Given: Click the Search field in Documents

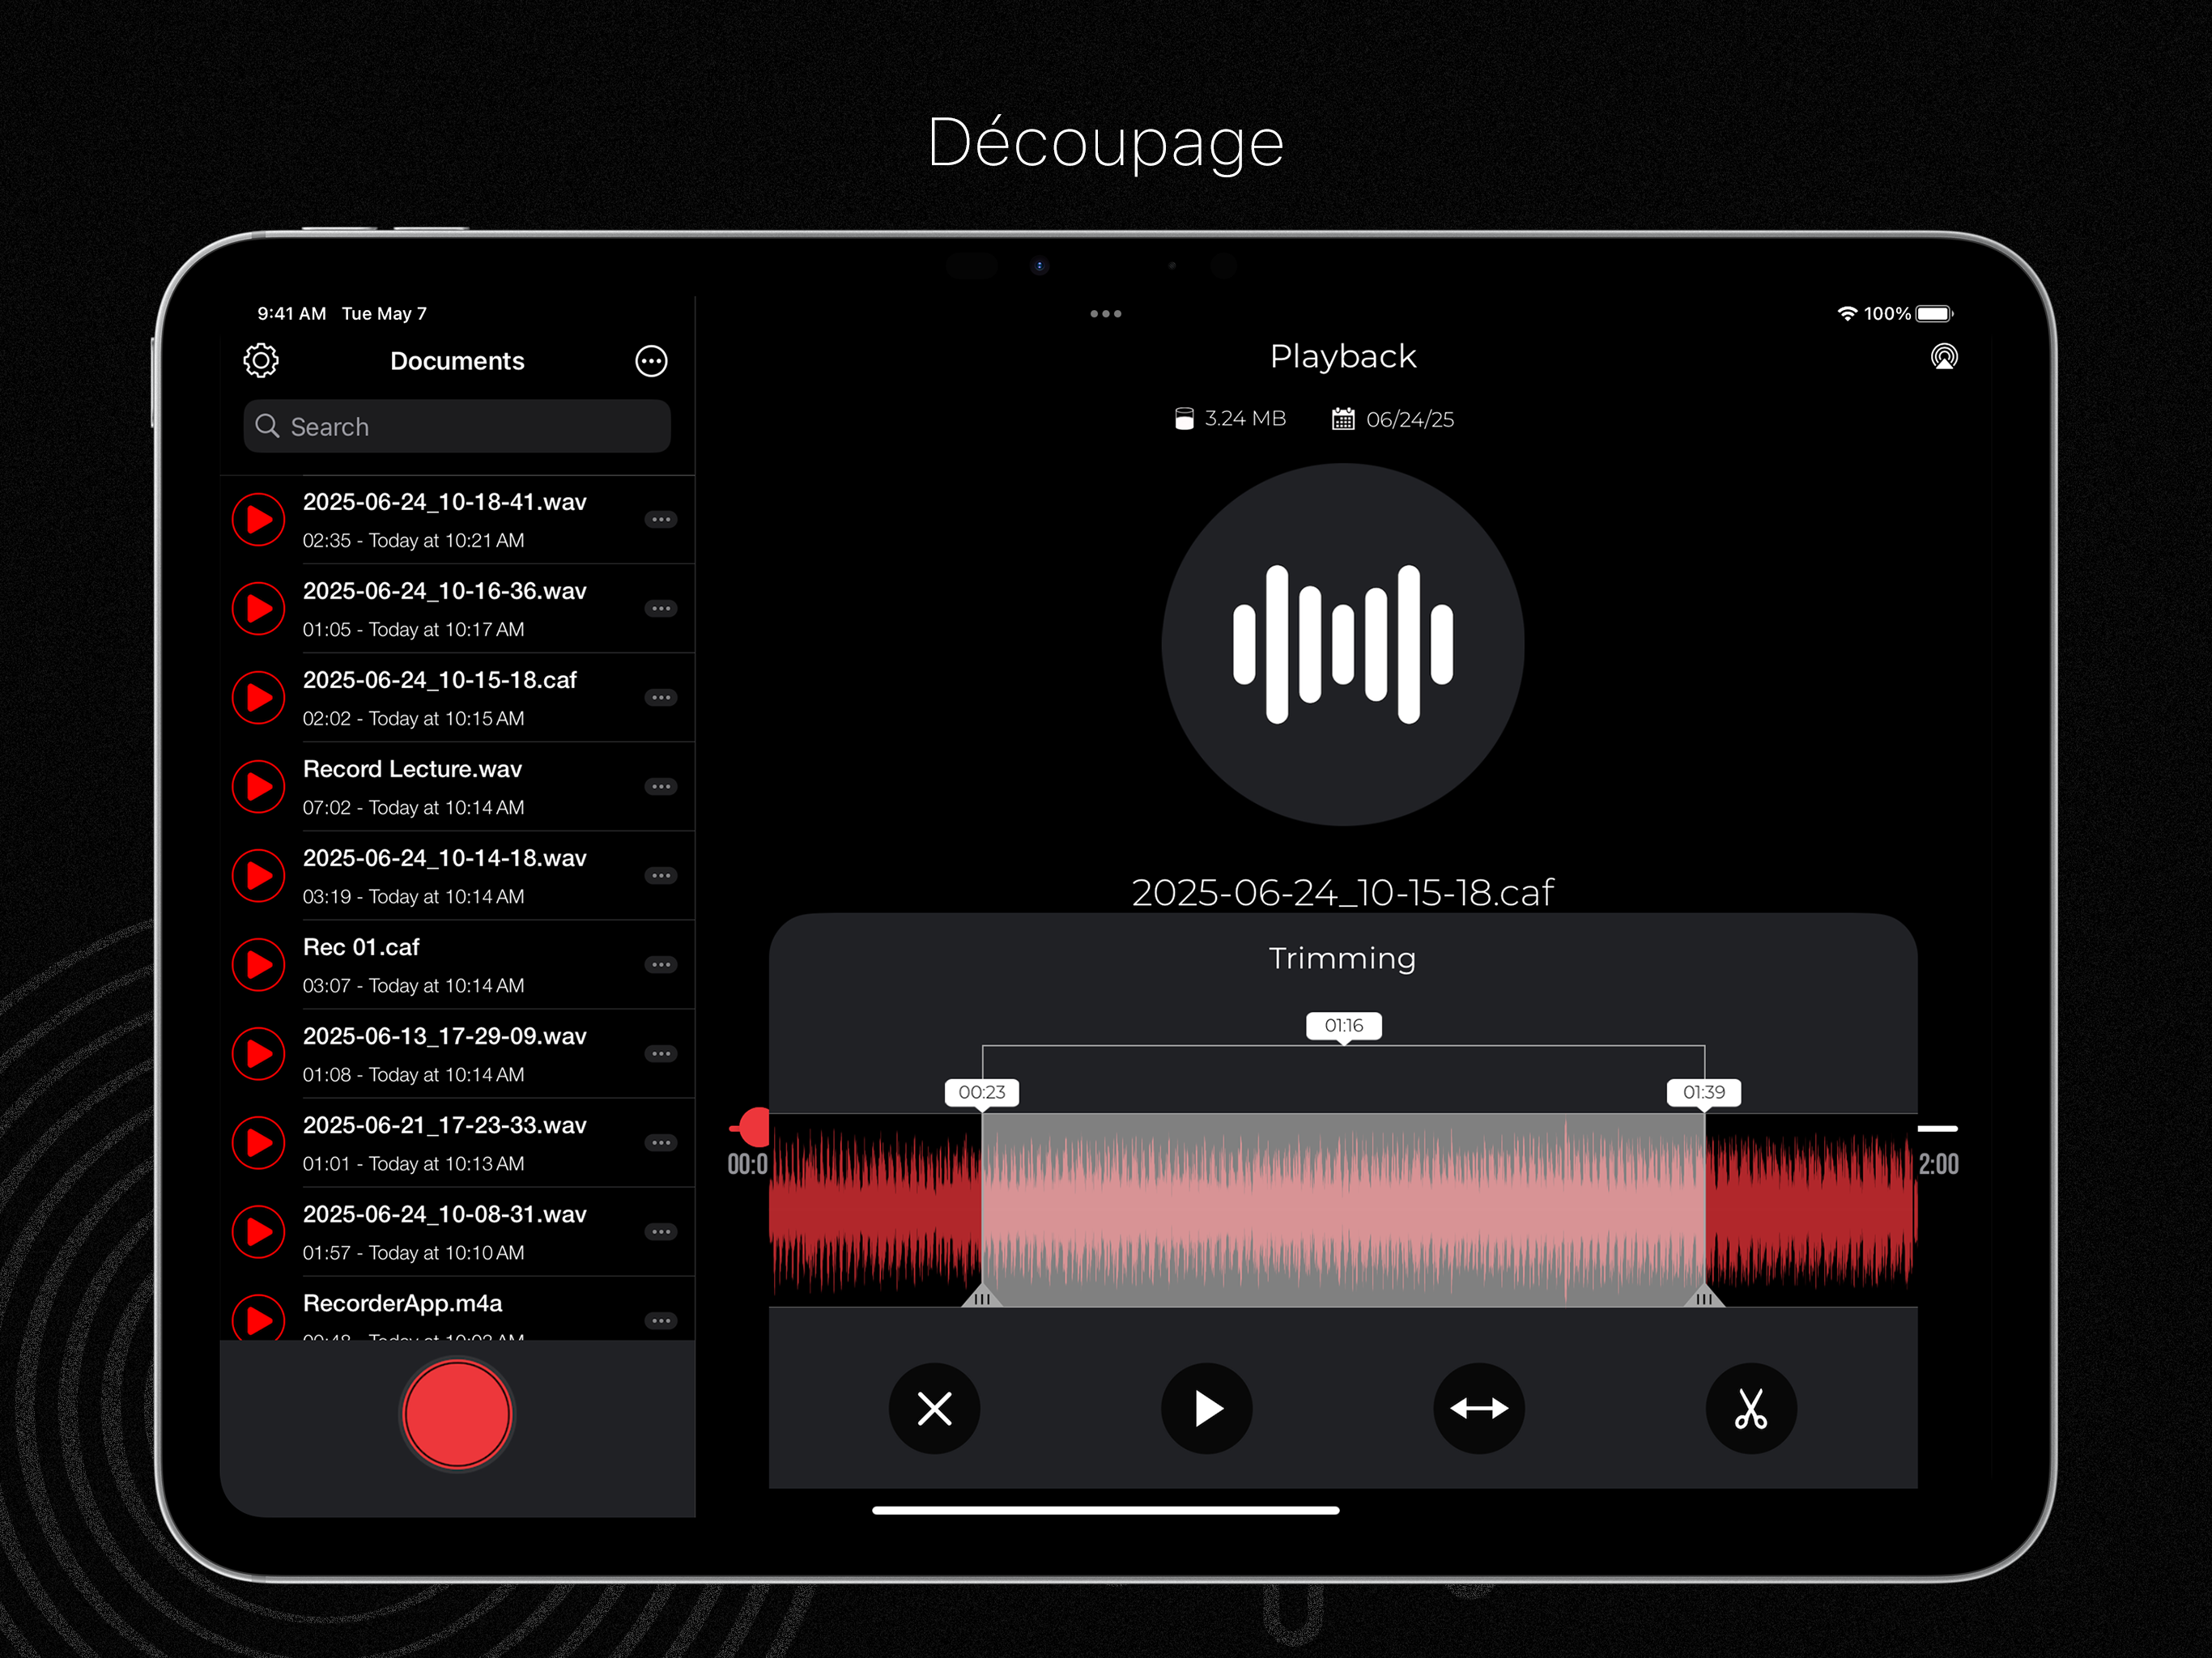Looking at the screenshot, I should [457, 427].
